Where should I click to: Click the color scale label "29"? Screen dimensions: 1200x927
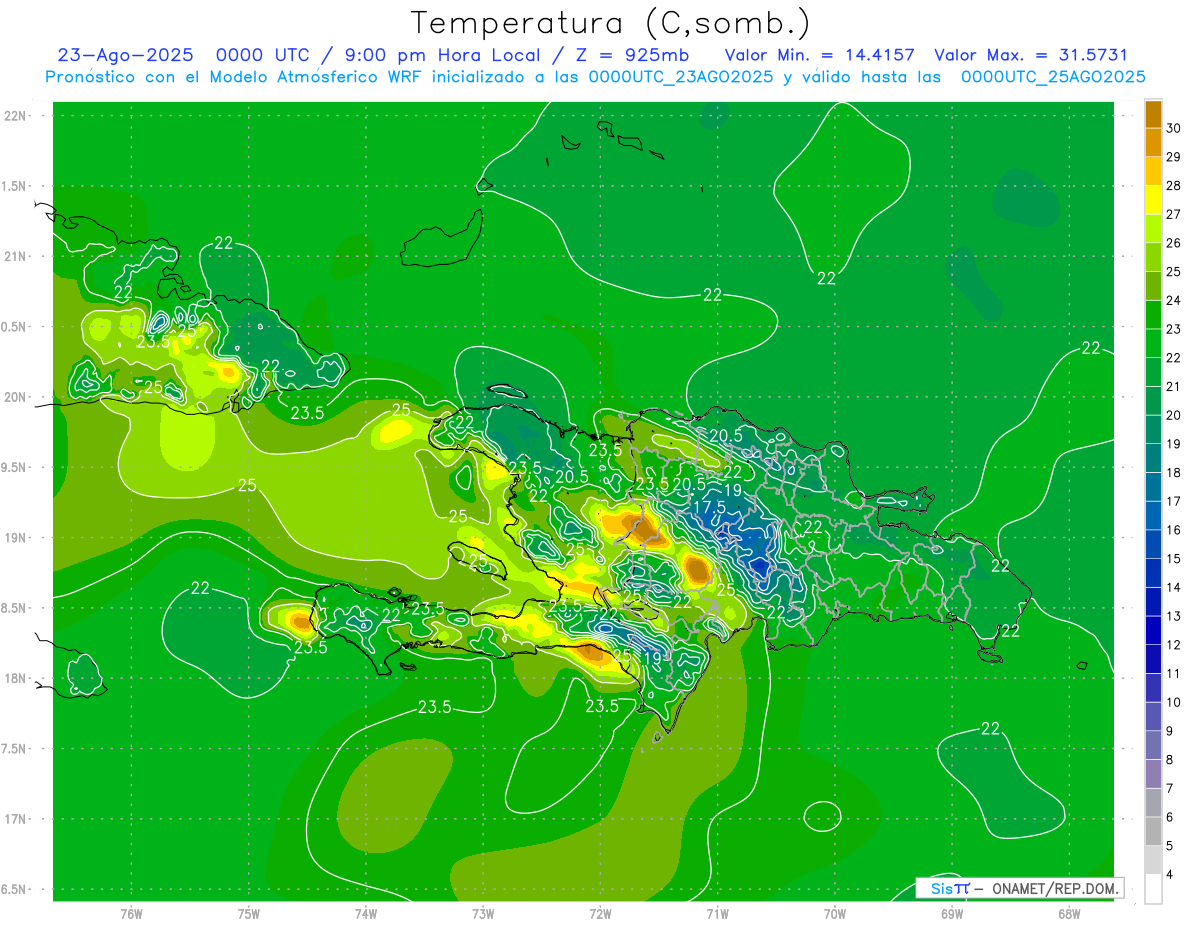point(1174,157)
